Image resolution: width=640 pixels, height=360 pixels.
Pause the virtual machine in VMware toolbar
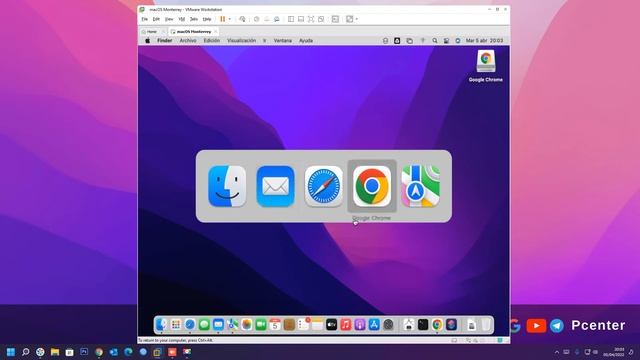pyautogui.click(x=222, y=19)
